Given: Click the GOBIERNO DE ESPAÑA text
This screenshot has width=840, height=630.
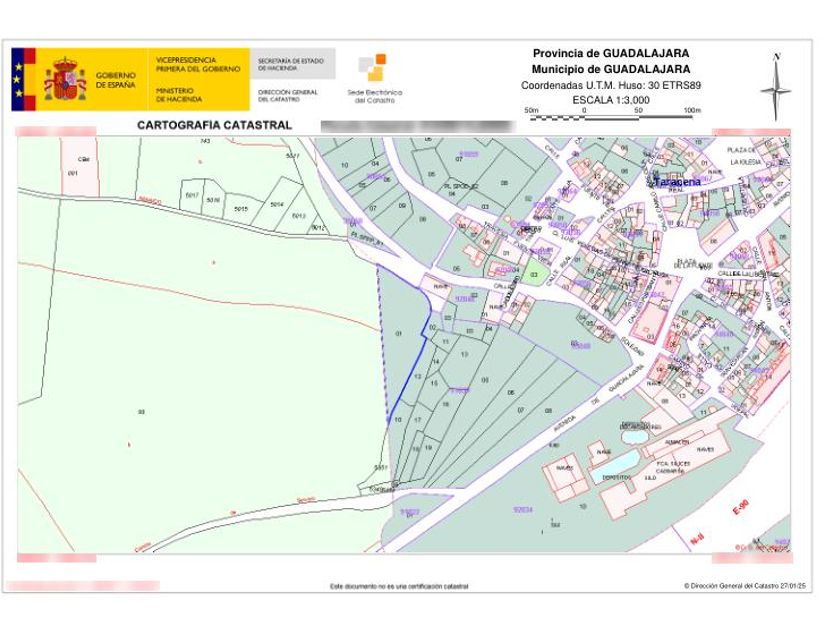Looking at the screenshot, I should [116, 80].
